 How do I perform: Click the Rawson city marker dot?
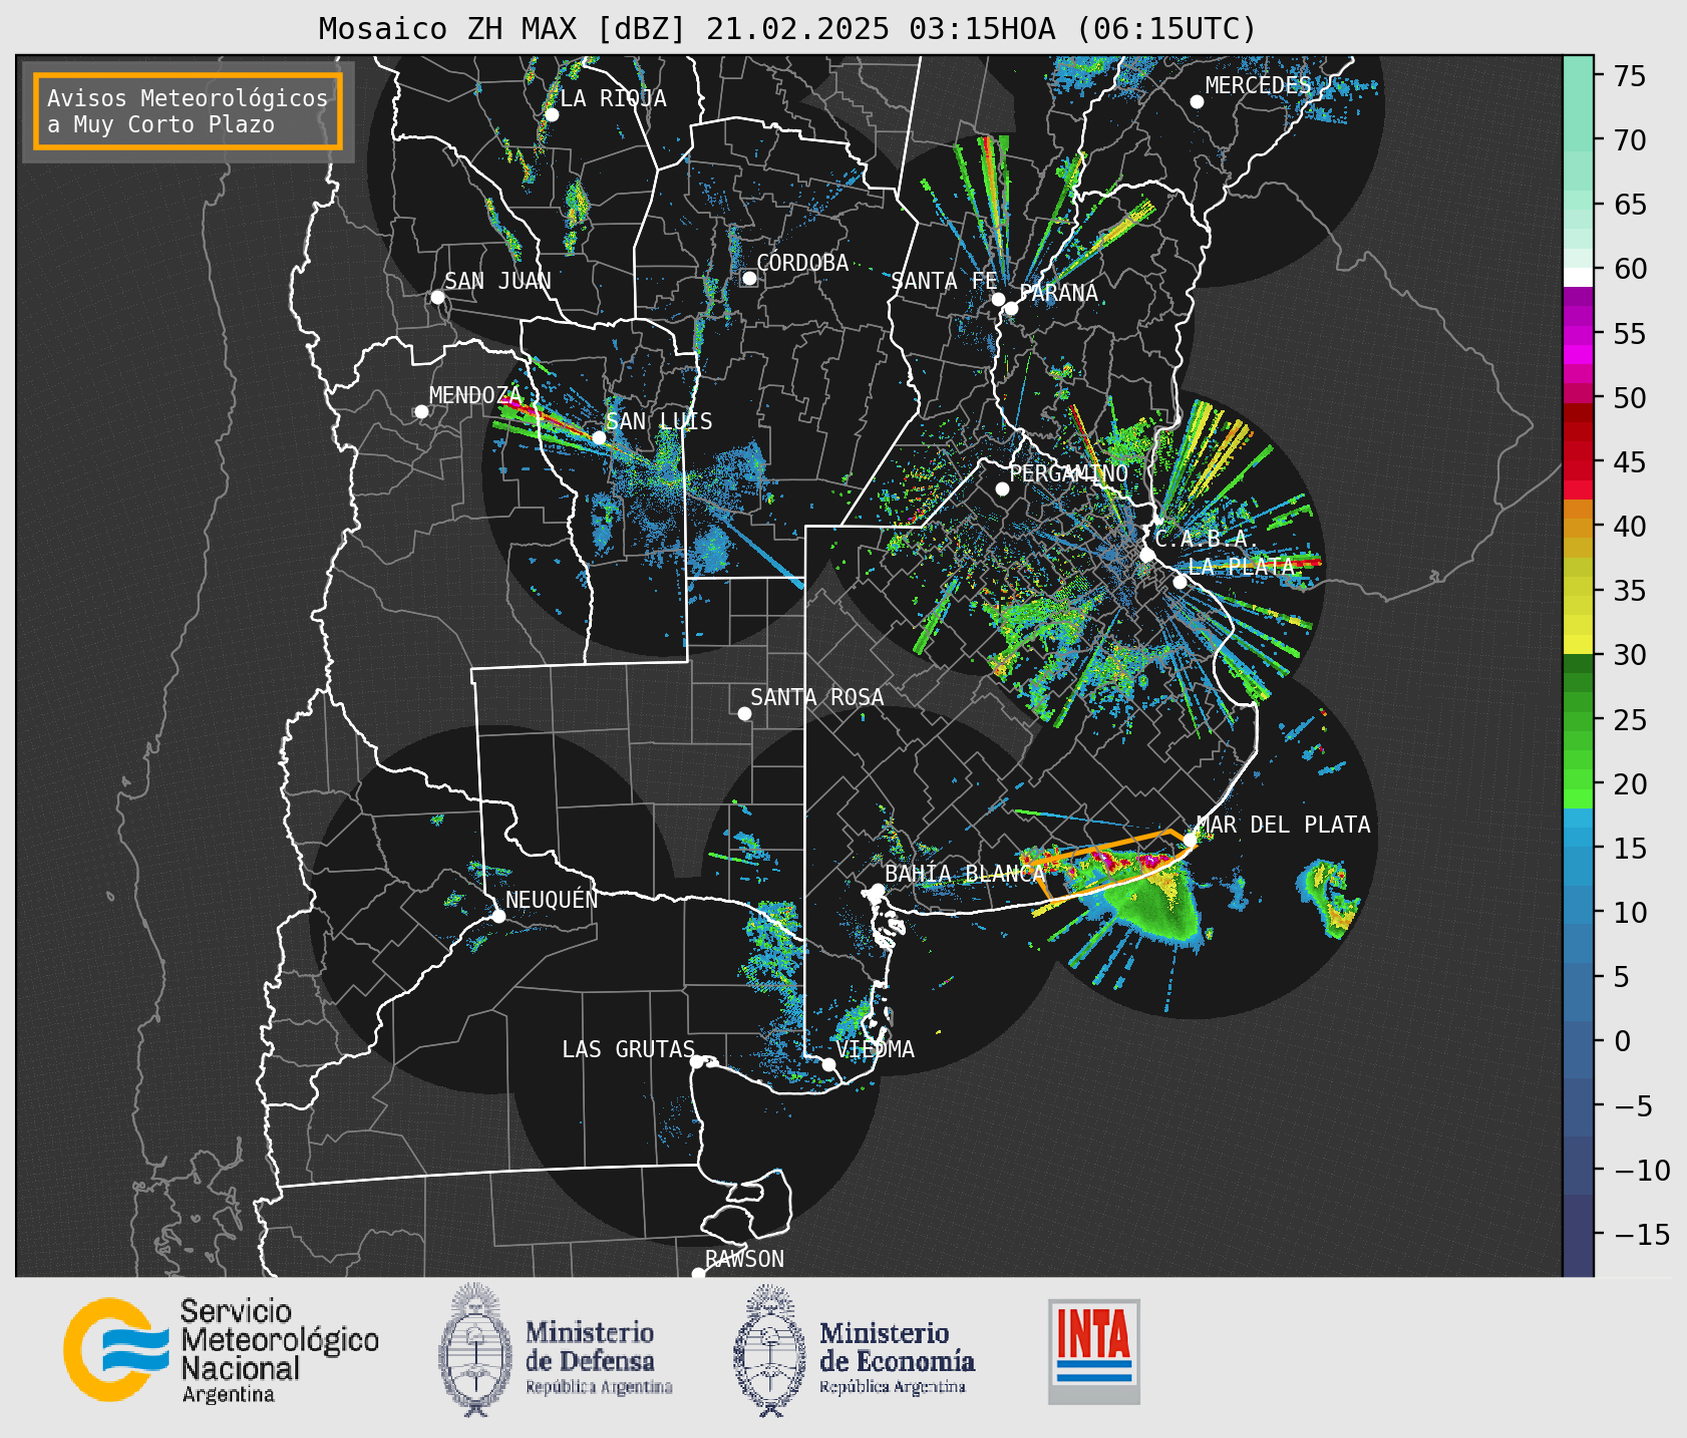click(x=698, y=1273)
